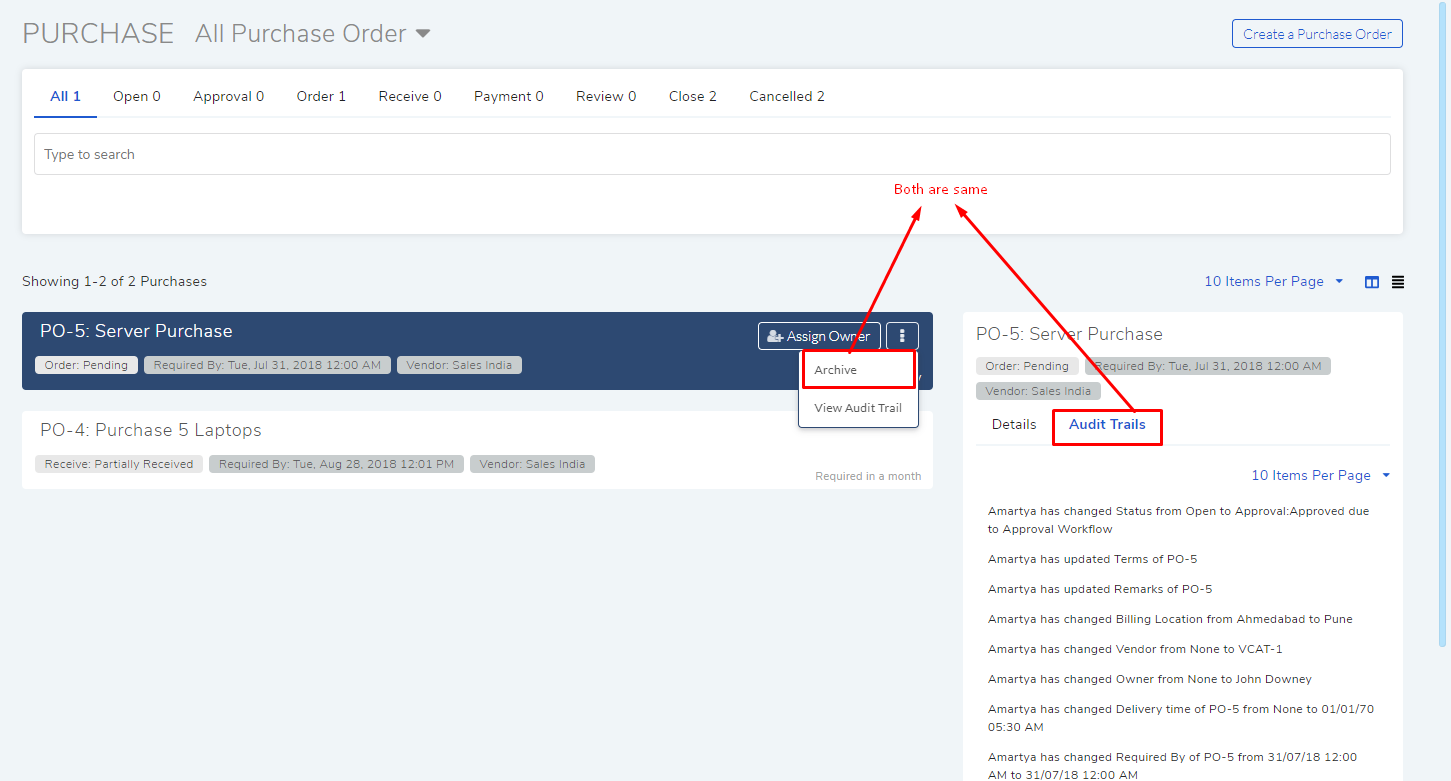The width and height of the screenshot is (1451, 781).
Task: Click the Required in a month text
Action: point(868,476)
